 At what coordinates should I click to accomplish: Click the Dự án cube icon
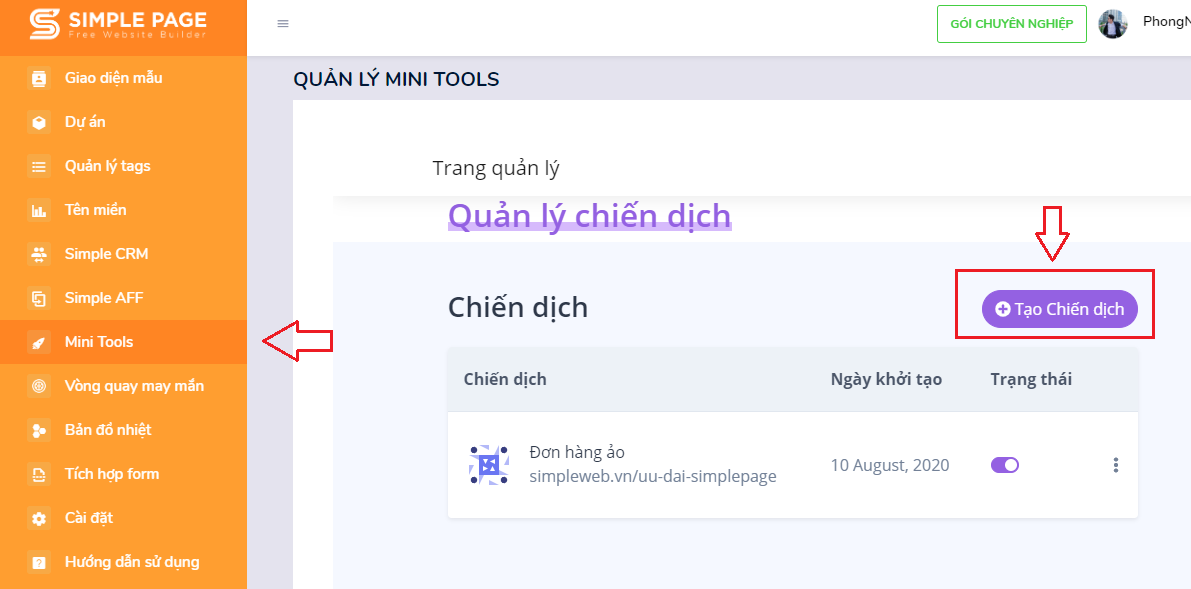[x=39, y=122]
